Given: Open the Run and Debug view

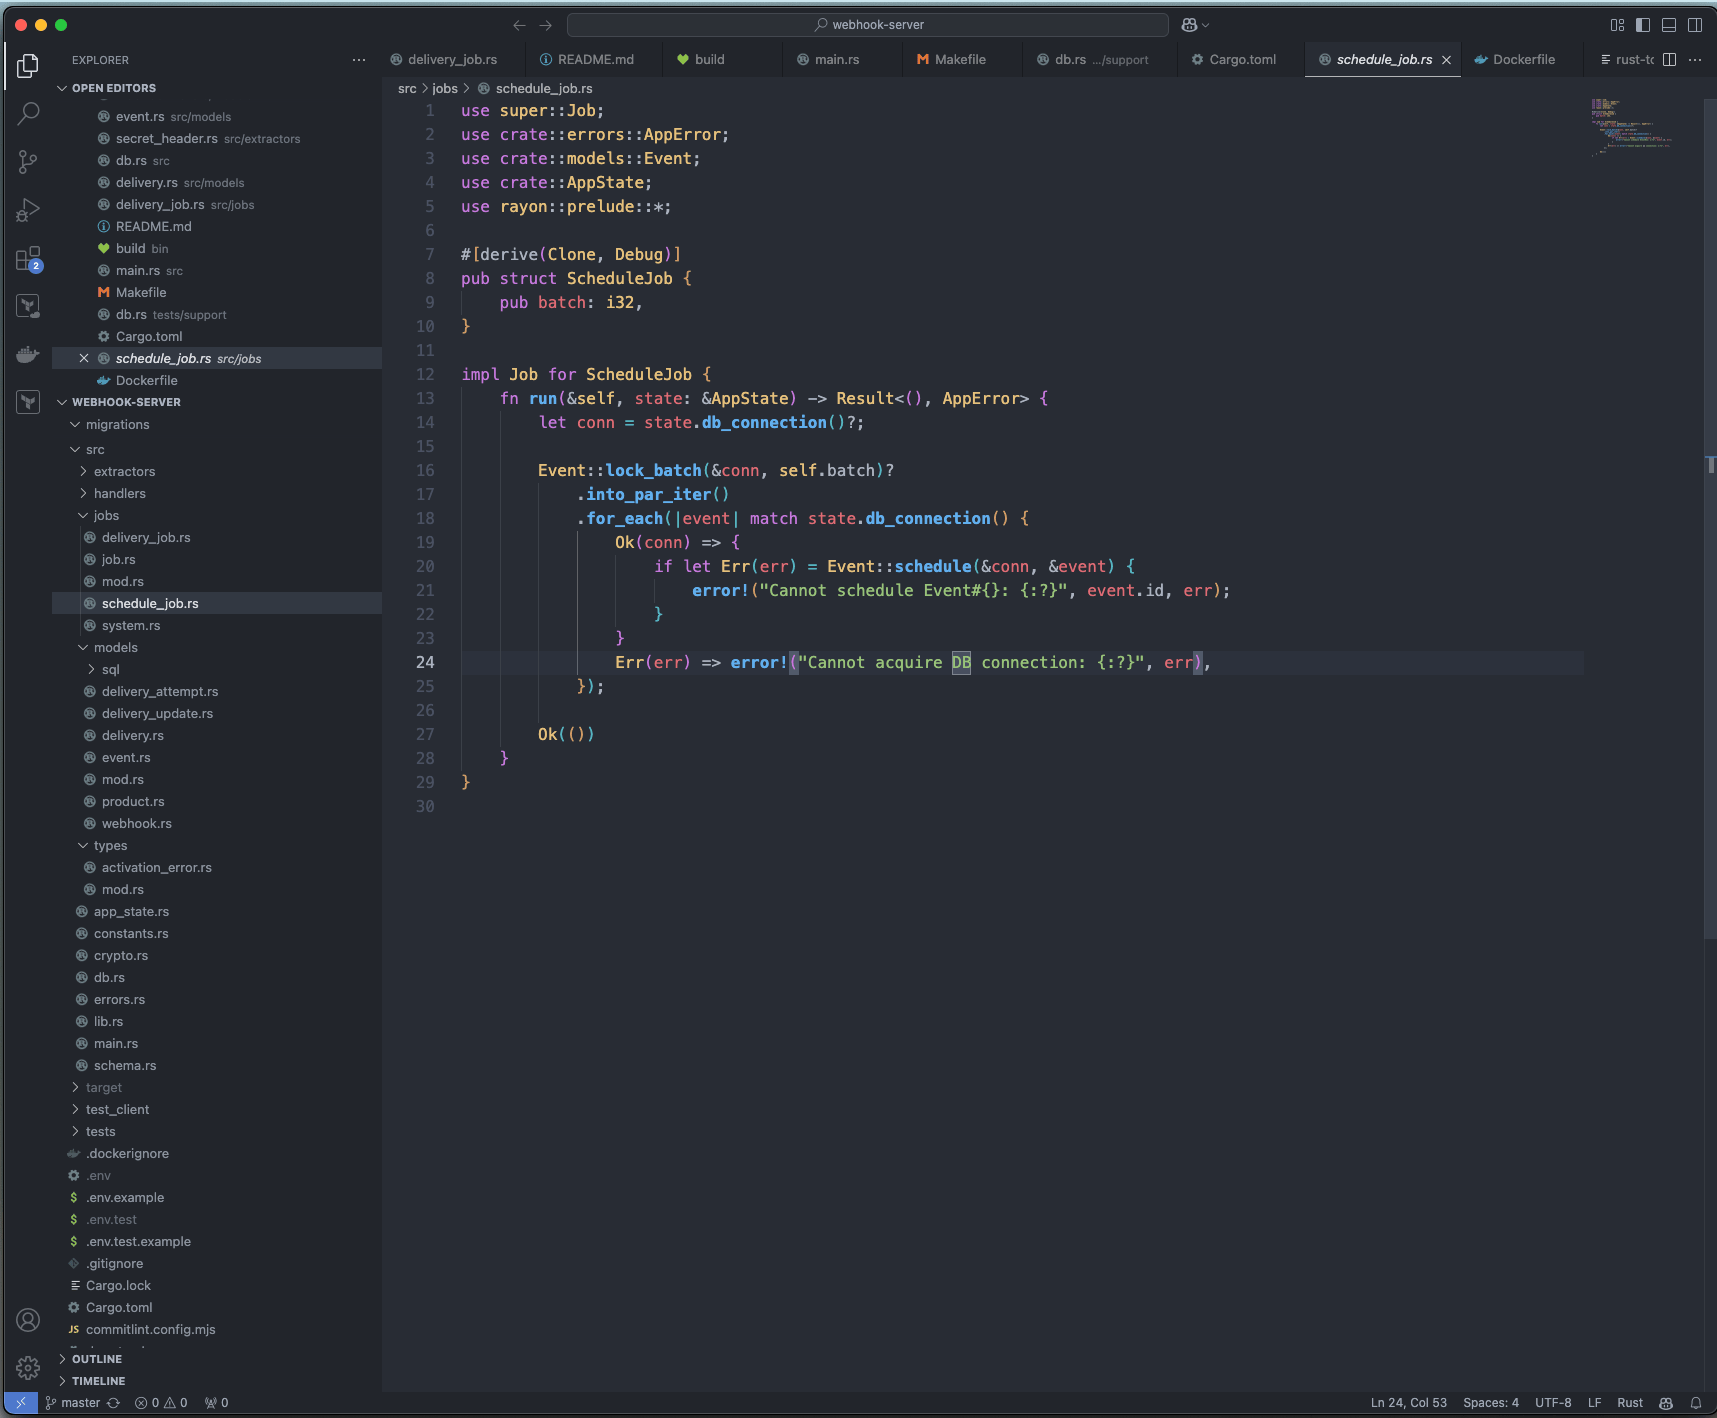Looking at the screenshot, I should coord(28,210).
